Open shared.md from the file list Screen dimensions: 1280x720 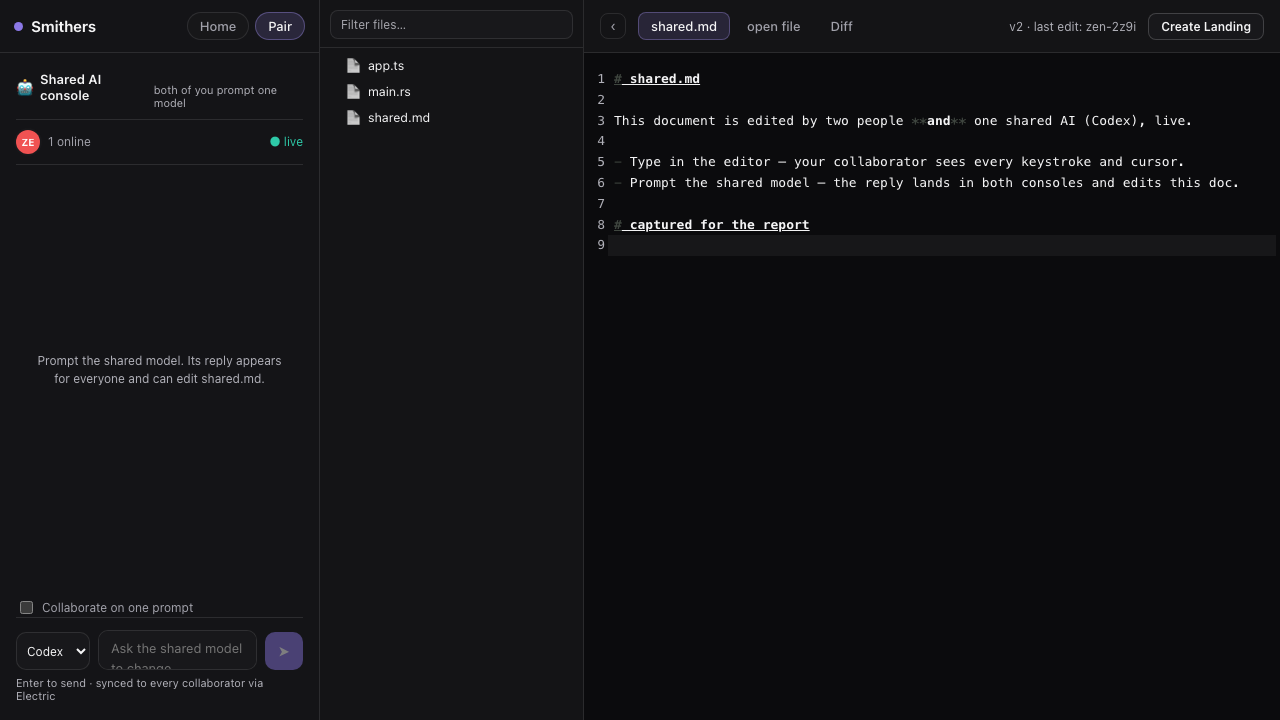399,117
